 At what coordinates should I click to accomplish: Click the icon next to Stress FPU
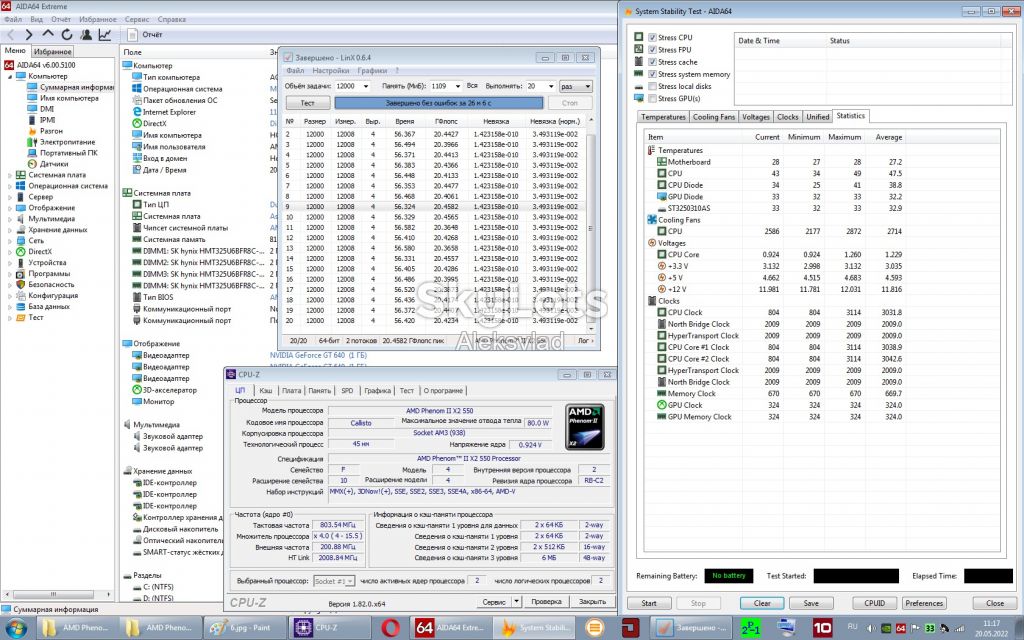coord(639,49)
